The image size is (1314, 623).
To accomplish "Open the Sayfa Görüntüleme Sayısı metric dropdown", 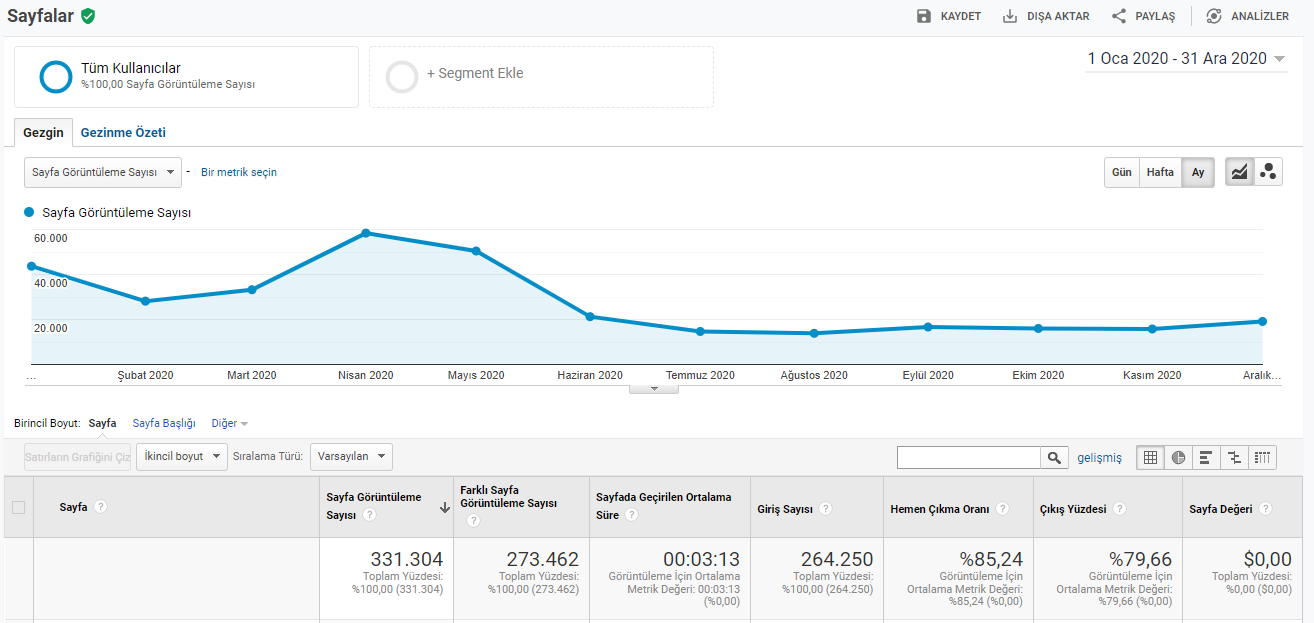I will 103,172.
